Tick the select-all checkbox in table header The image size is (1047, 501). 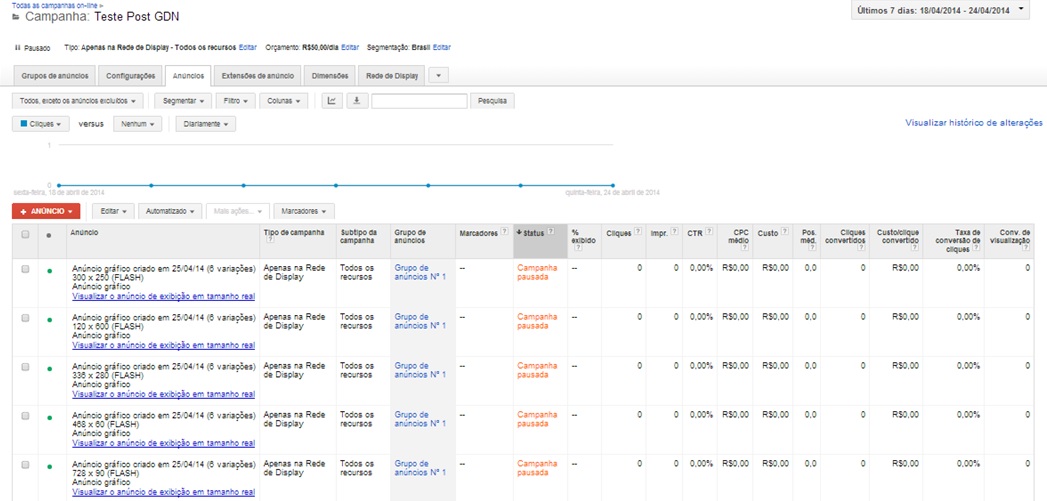pos(25,234)
